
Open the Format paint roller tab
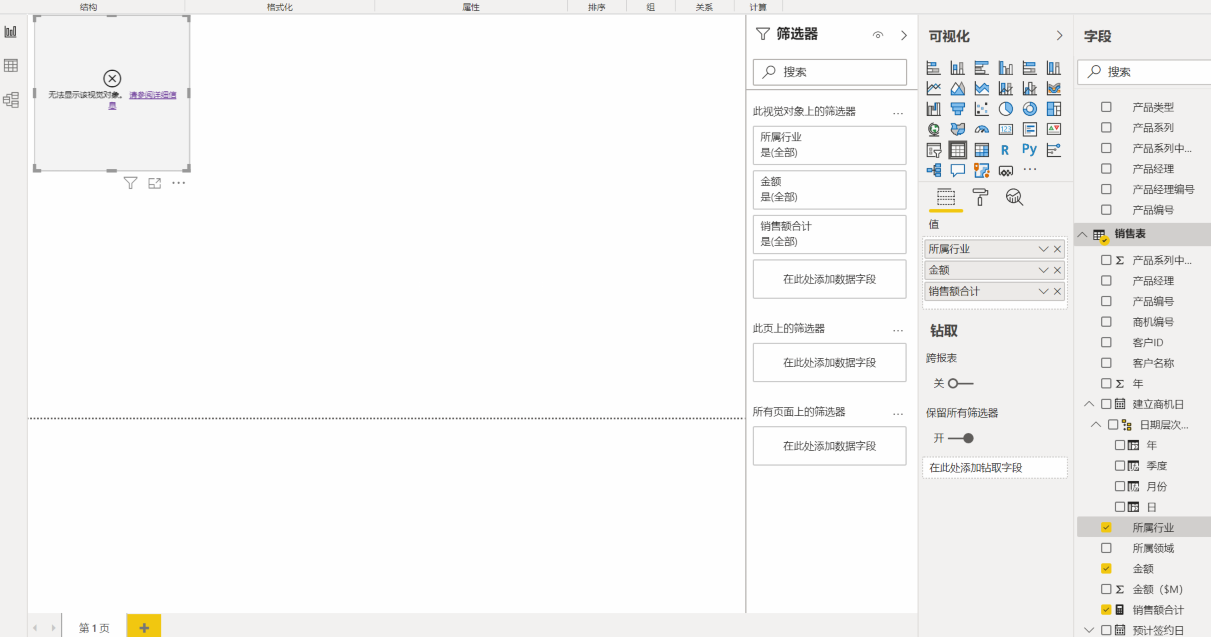coord(980,197)
